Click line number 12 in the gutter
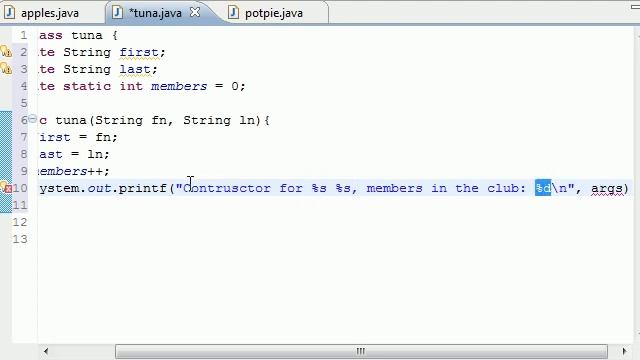The height and width of the screenshot is (360, 640). (x=20, y=222)
